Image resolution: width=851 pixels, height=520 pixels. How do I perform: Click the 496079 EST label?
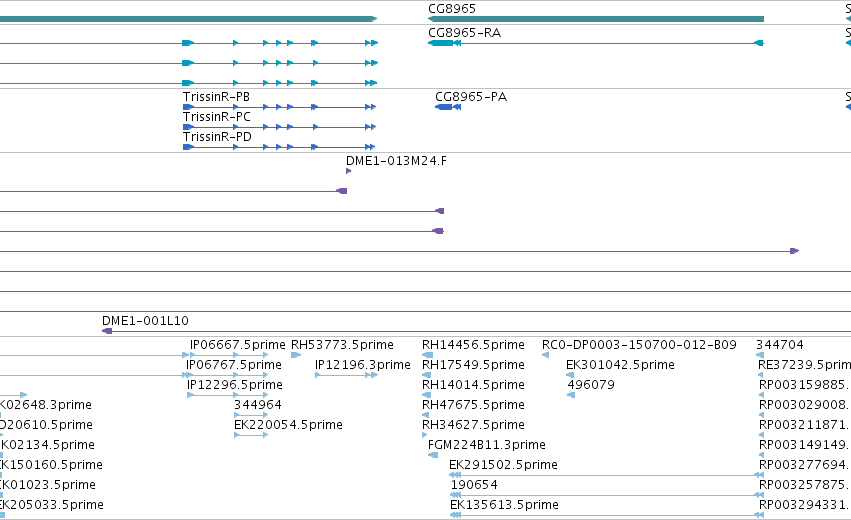(x=591, y=385)
